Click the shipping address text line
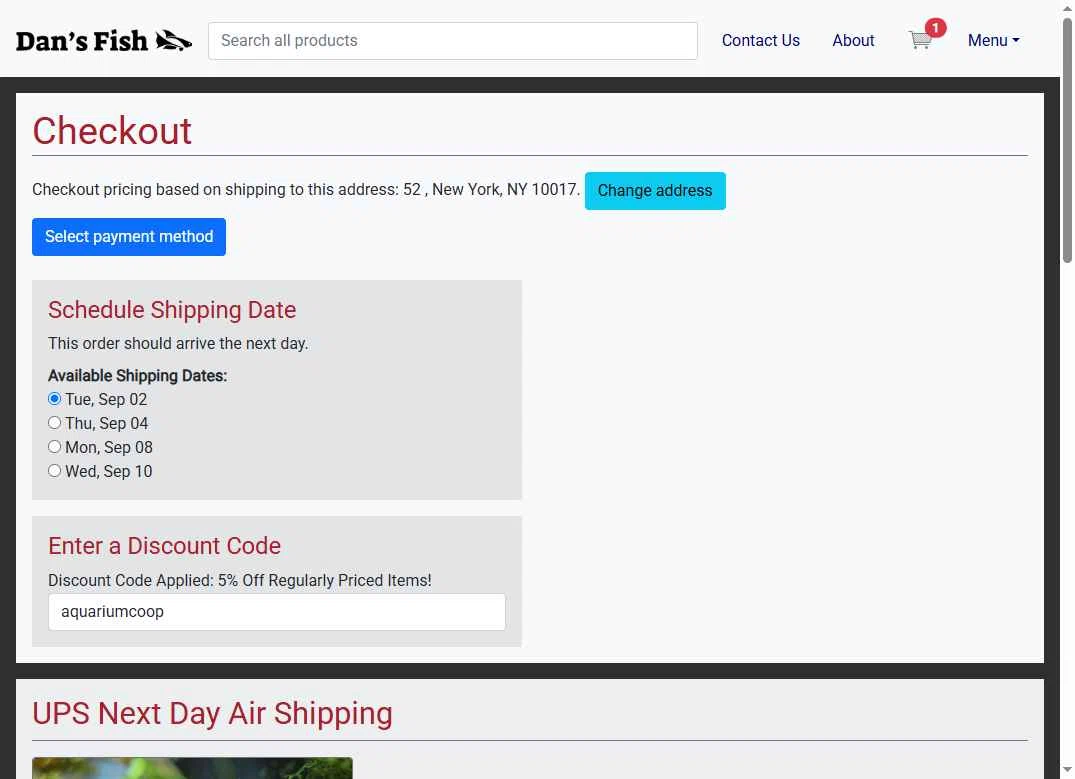This screenshot has height=779, width=1075. click(x=306, y=190)
